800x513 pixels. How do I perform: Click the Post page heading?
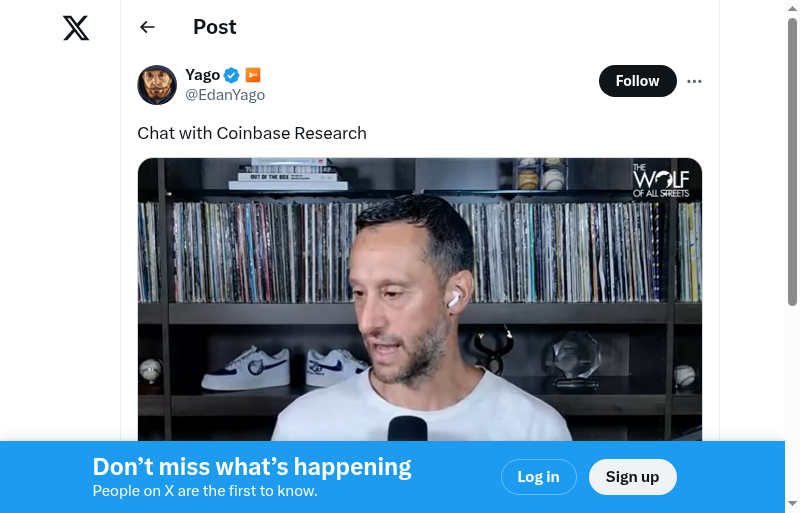click(215, 27)
